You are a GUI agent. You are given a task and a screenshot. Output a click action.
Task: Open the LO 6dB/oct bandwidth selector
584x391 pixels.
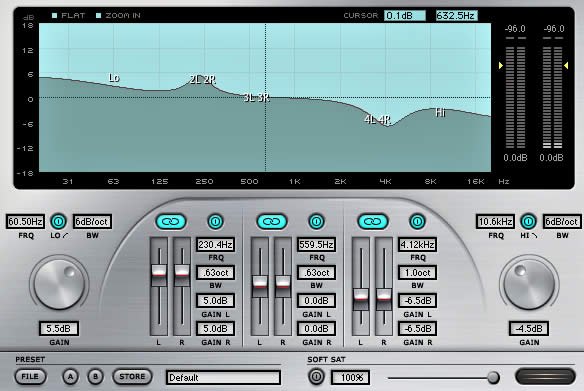coord(92,222)
